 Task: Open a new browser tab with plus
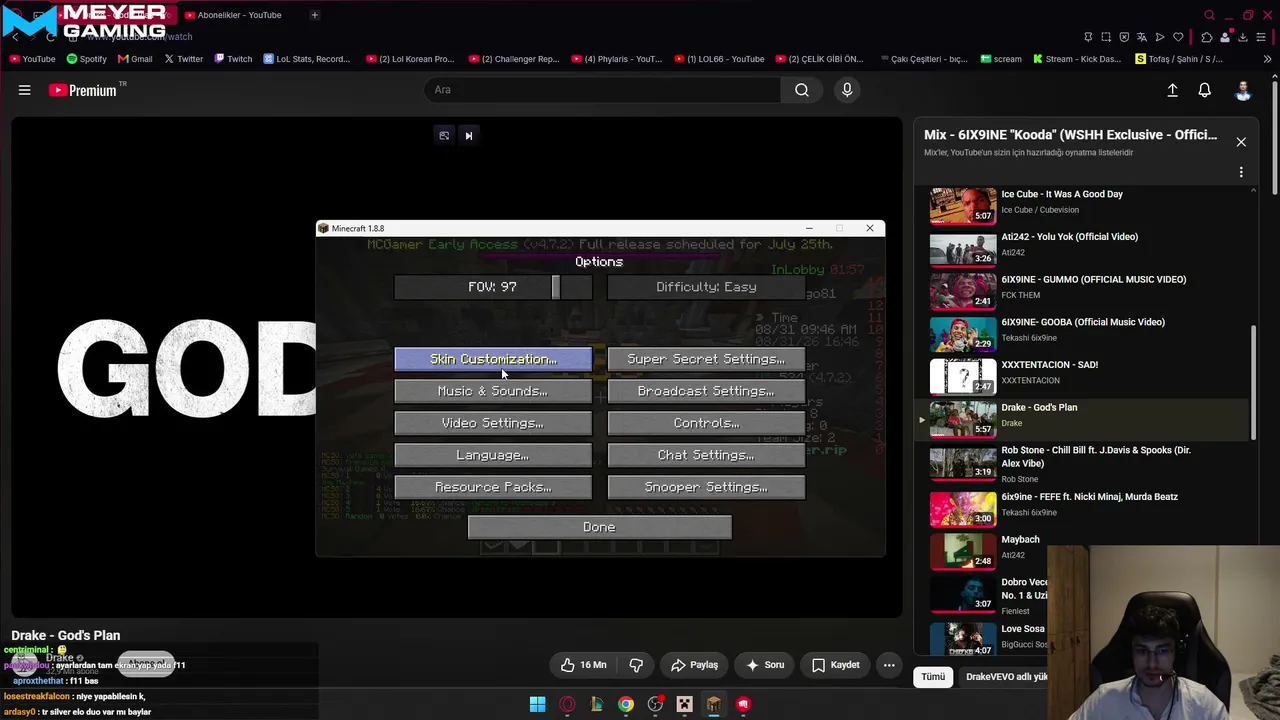click(314, 15)
